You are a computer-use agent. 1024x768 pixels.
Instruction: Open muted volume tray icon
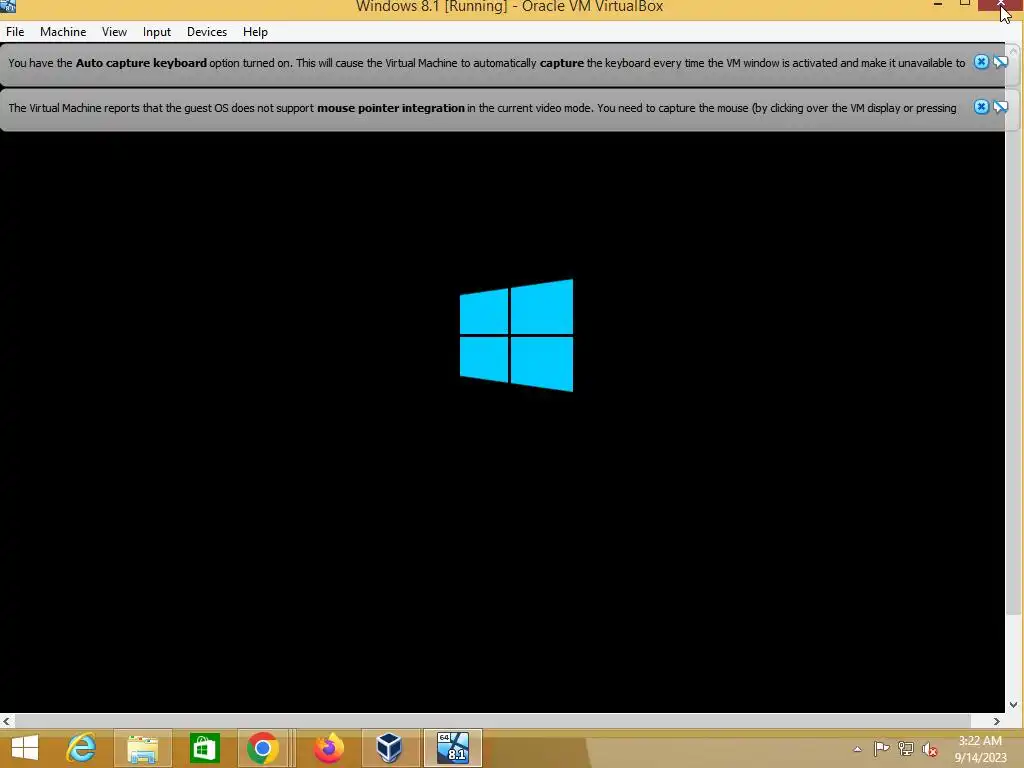(x=930, y=749)
